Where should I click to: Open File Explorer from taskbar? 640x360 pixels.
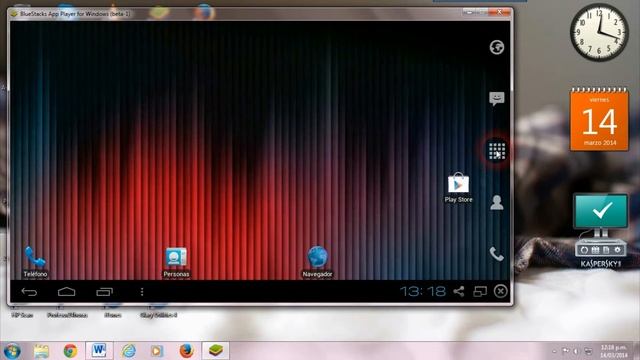pyautogui.click(x=41, y=351)
